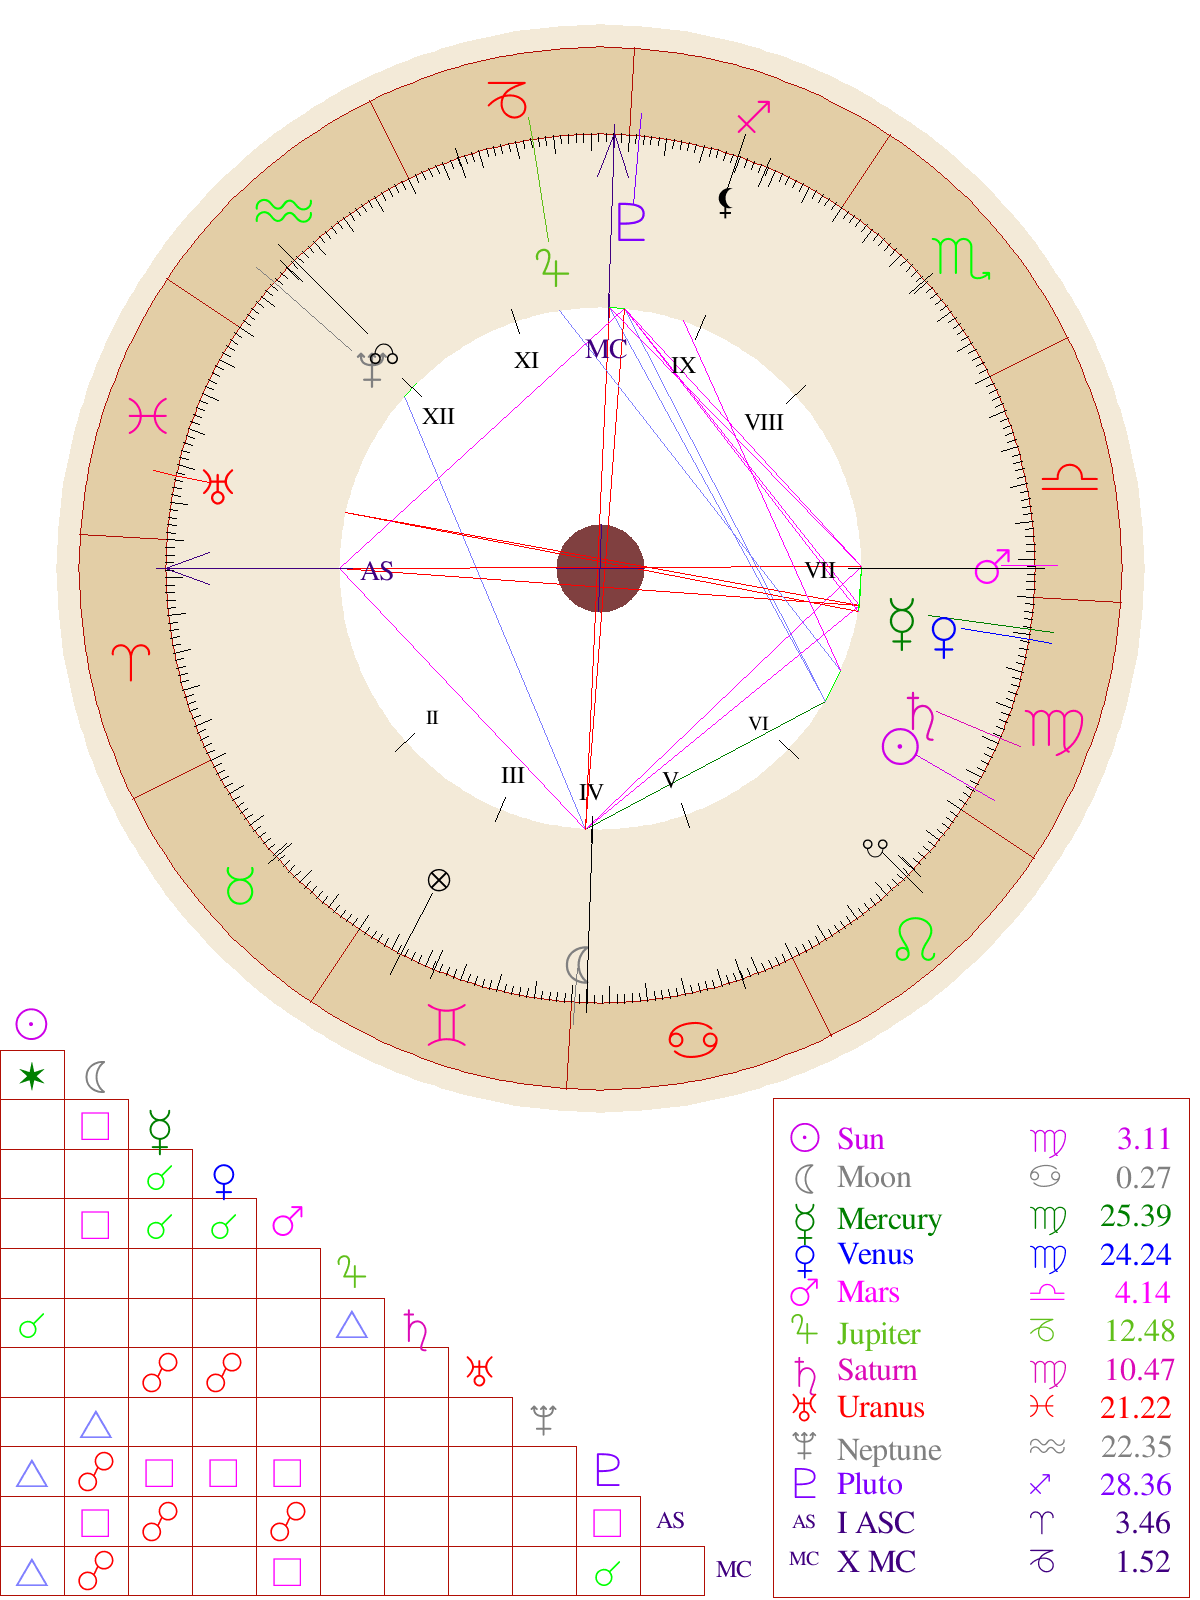The image size is (1200, 1600).
Task: Select the Moon crescent at the wheel bottom
Action: 577,965
